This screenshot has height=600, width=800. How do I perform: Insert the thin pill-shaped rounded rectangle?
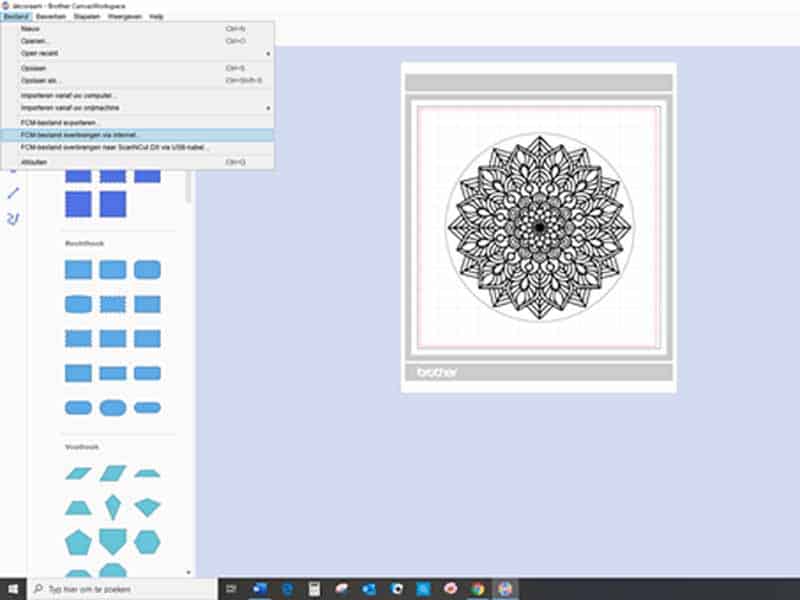(x=147, y=407)
